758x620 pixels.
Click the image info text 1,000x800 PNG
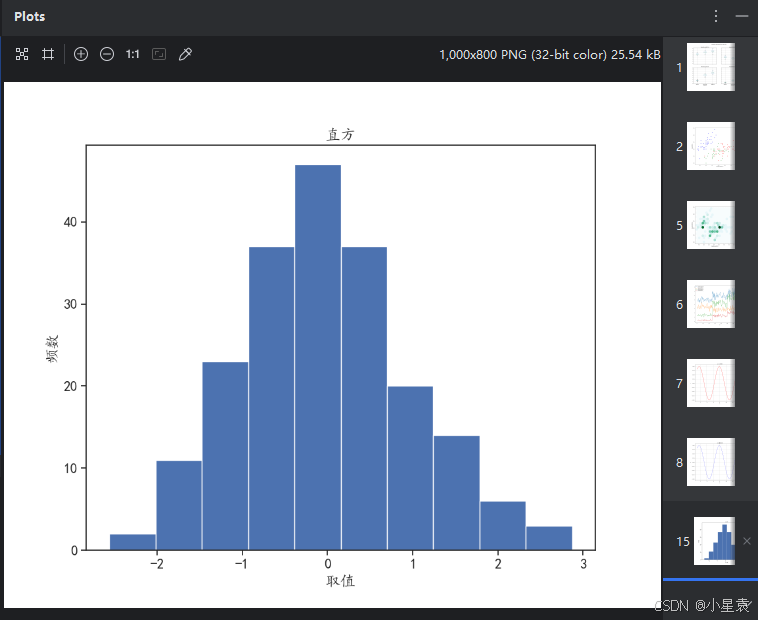(550, 55)
